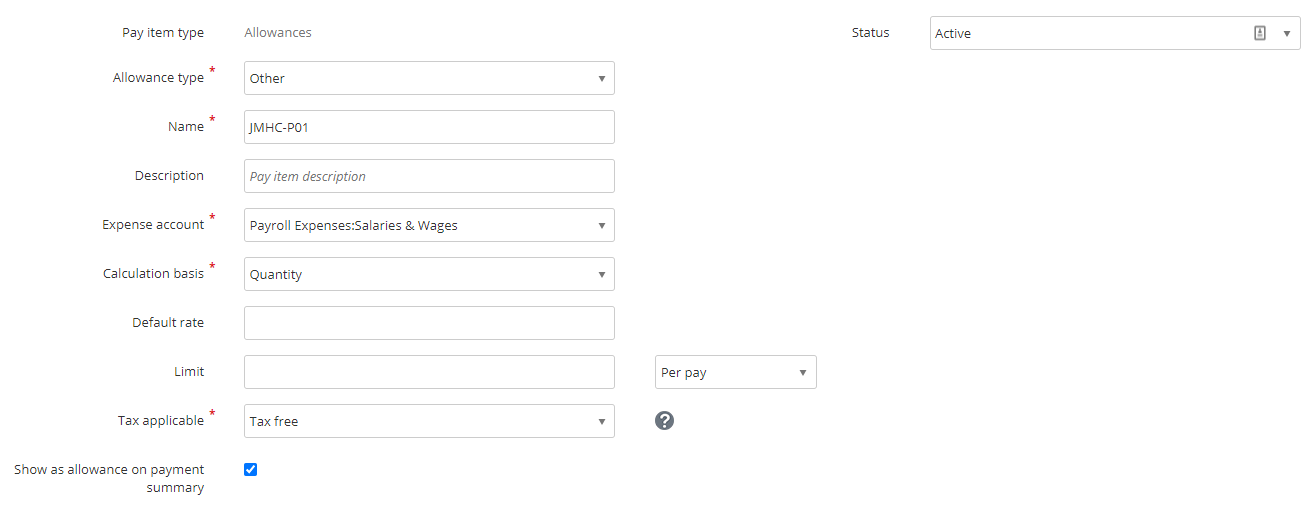Click the Calculation basis dropdown arrow
The width and height of the screenshot is (1316, 516).
click(x=602, y=274)
